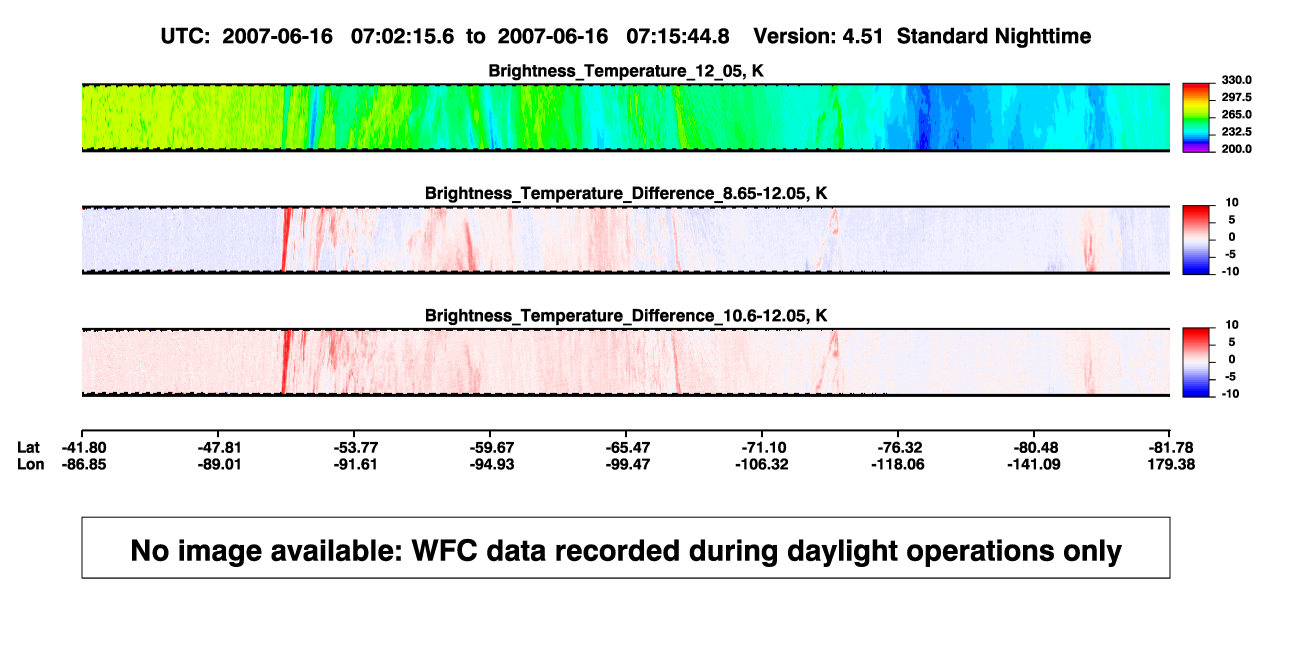Click the Brightness_Temperature_12_05 data strip image
Screen dimensions: 1300x667
pos(625,118)
